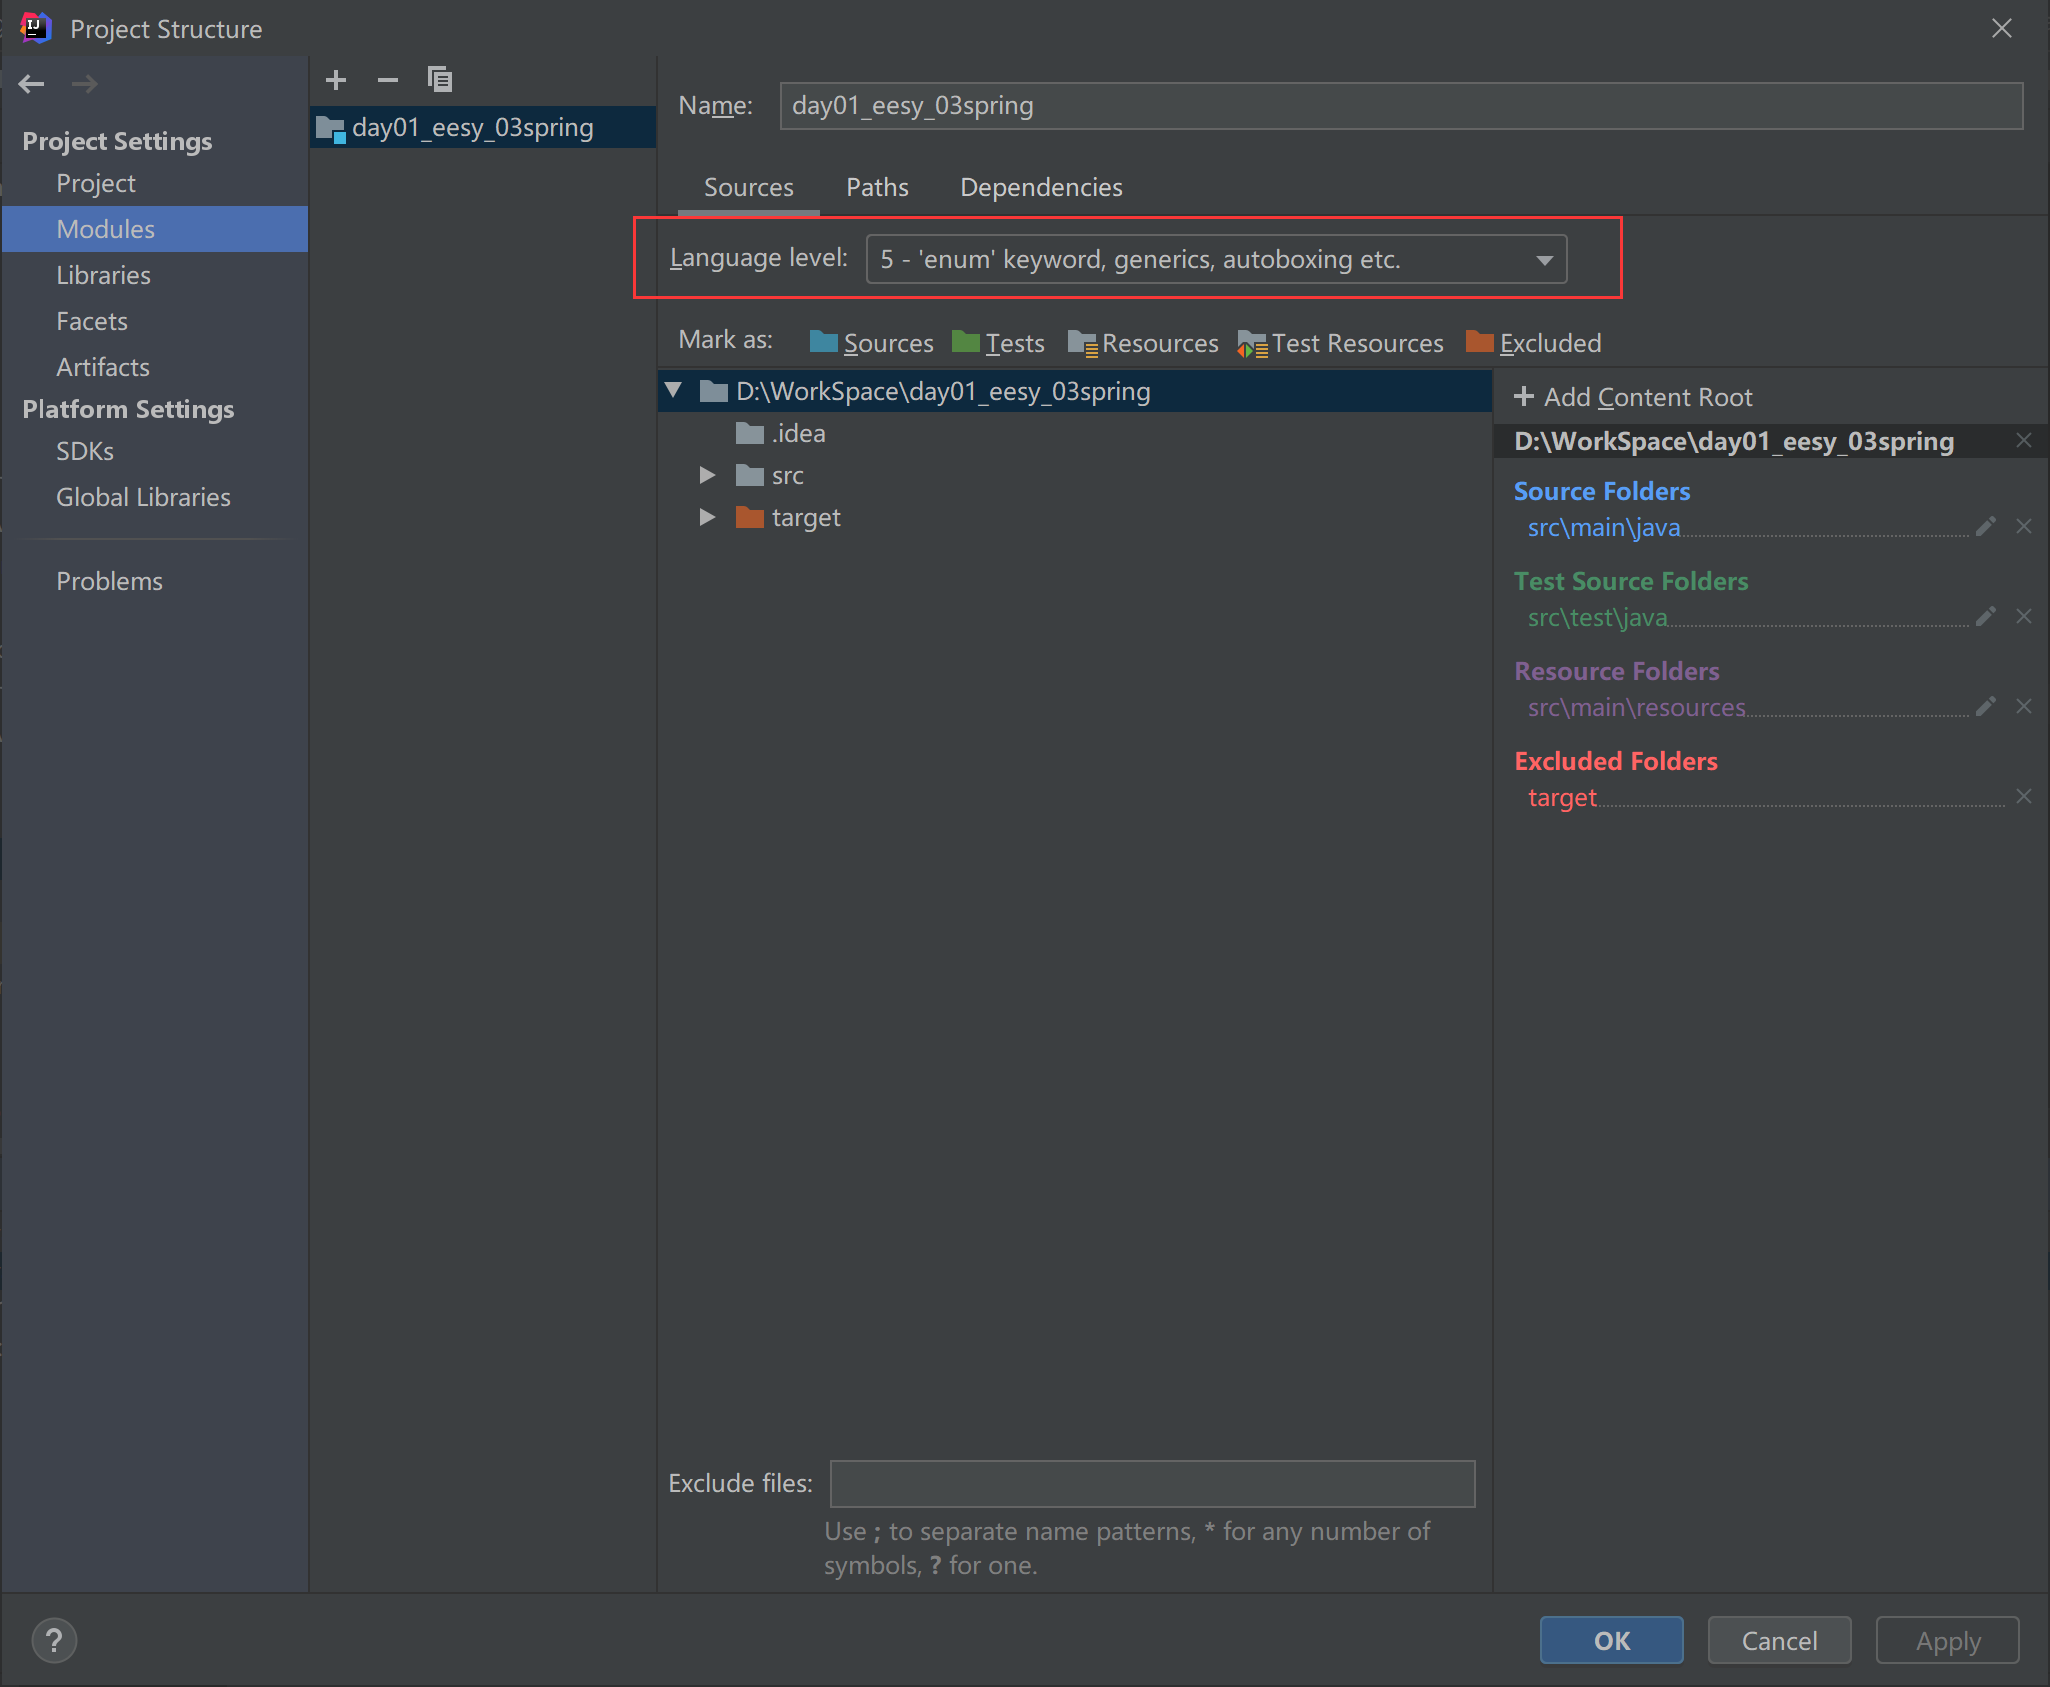
Task: Remove src\test\java test folder
Action: [2024, 616]
